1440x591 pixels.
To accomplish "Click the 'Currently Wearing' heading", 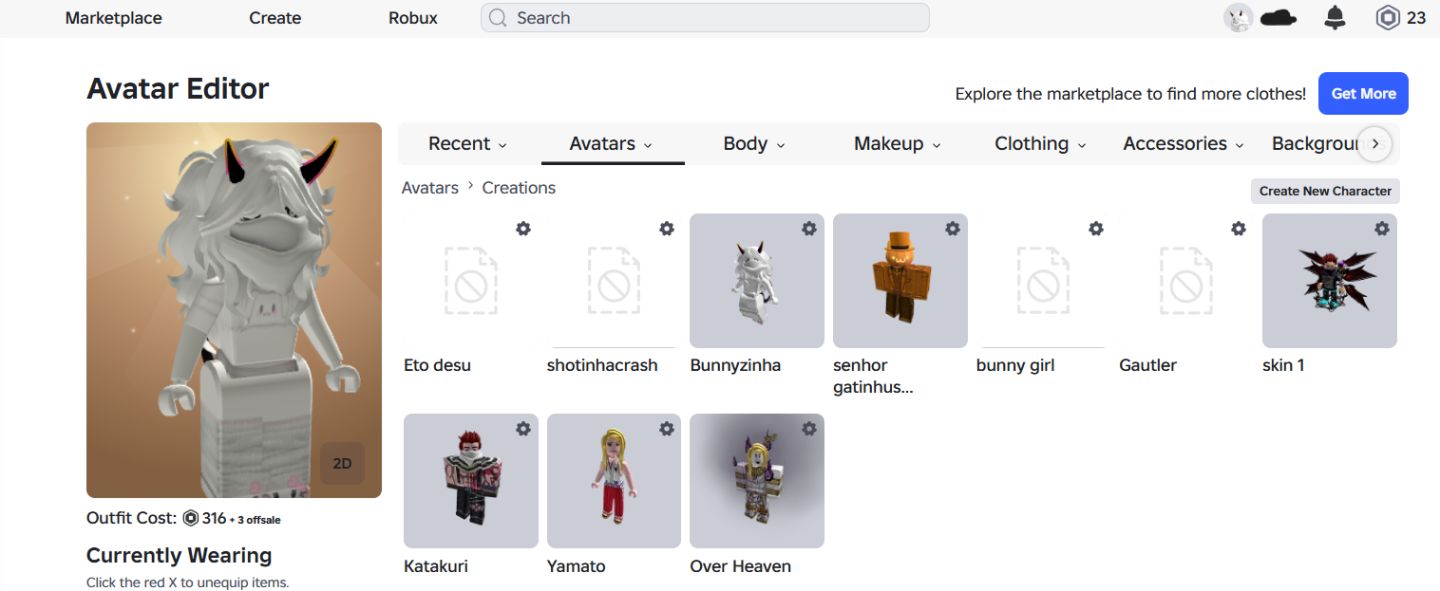I will click(179, 555).
